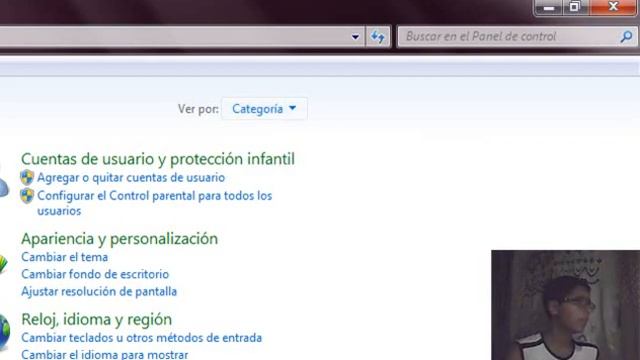
Task: Click Agregar o quitar cuentas de usuario
Action: click(131, 178)
